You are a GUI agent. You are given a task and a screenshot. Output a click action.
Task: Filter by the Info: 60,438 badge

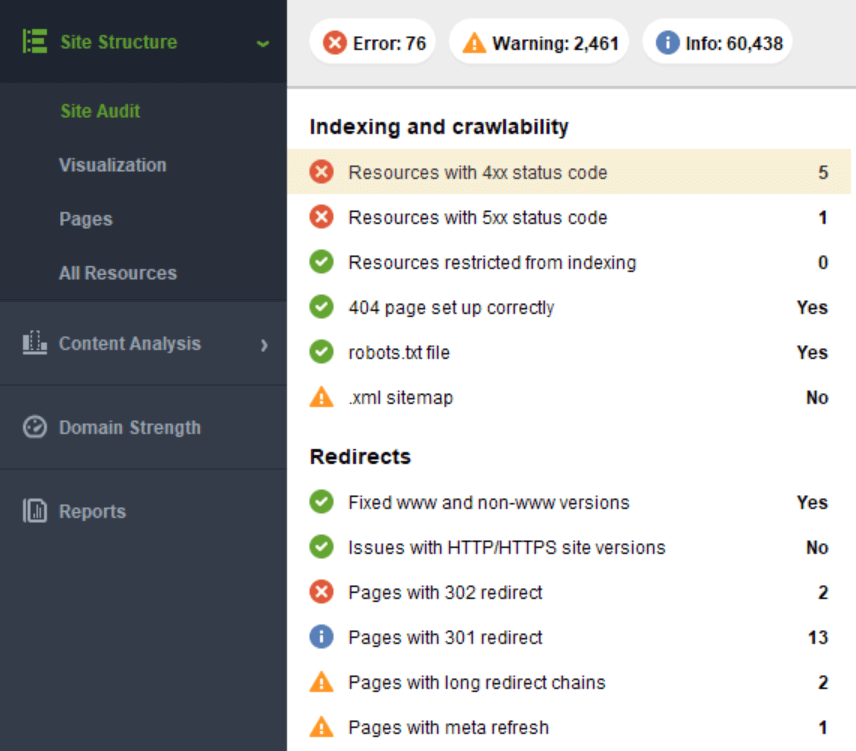[x=717, y=43]
